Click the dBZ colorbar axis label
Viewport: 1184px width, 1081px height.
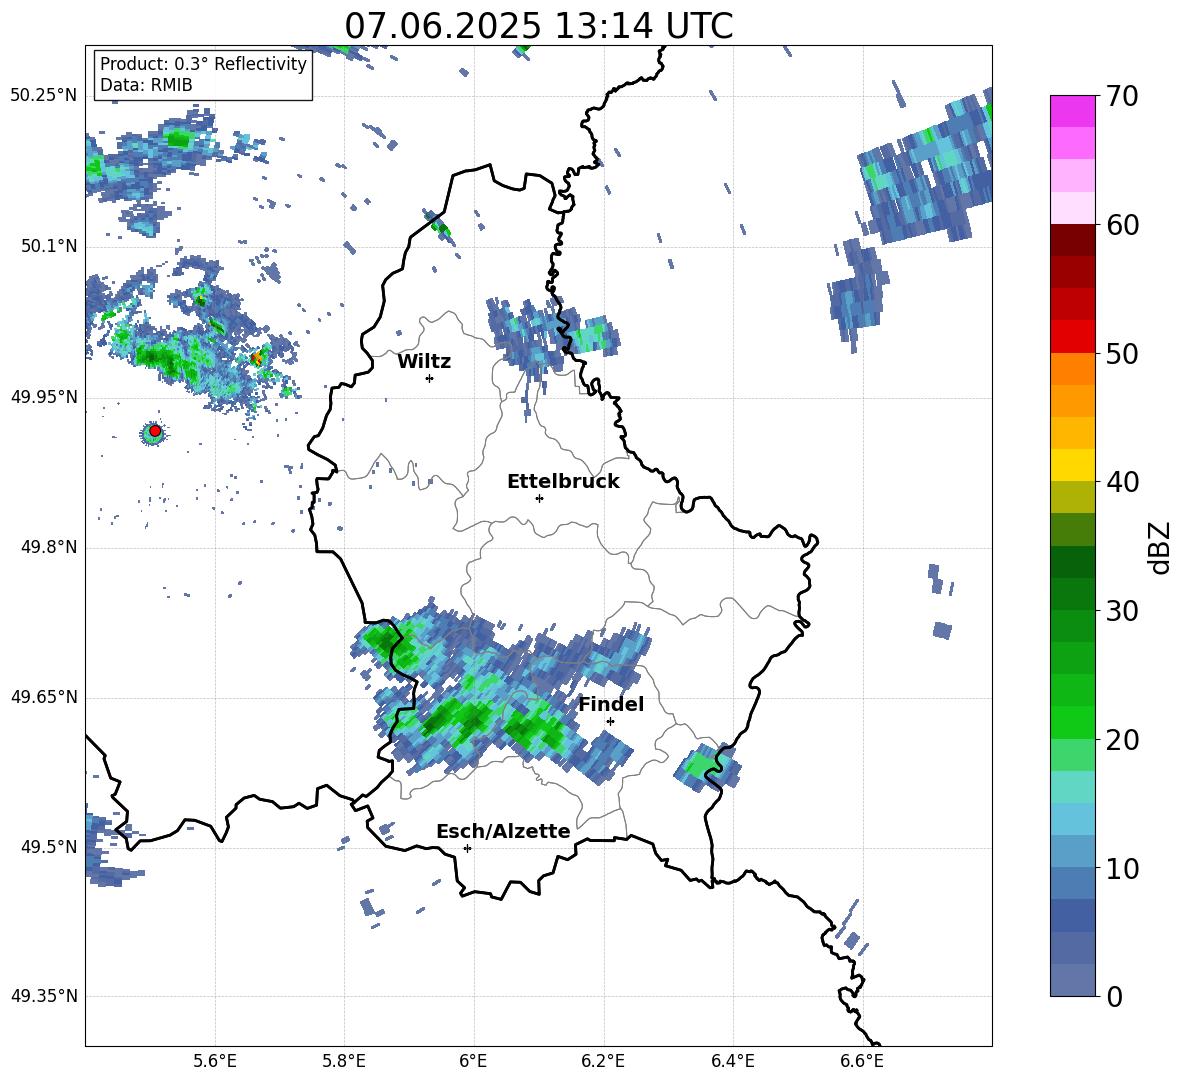(x=1159, y=547)
